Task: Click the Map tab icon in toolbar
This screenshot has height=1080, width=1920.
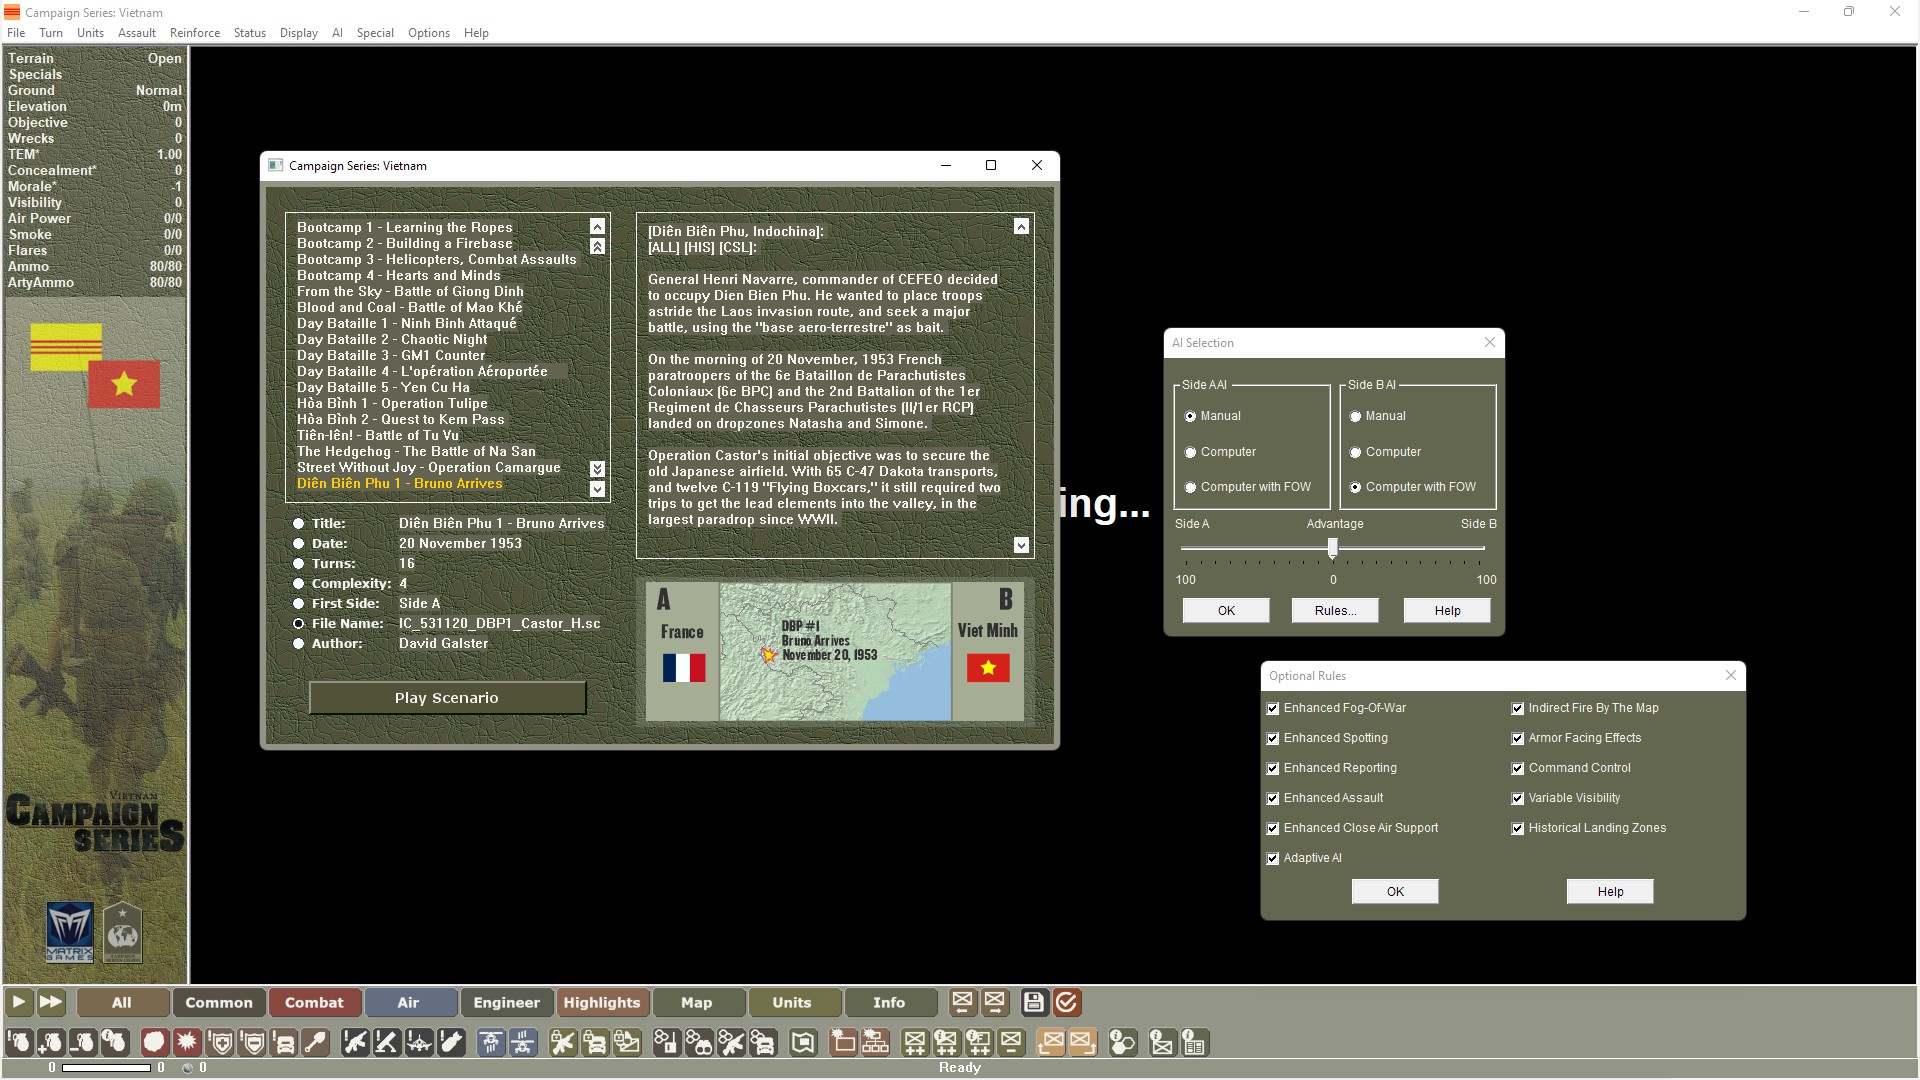Action: pos(696,1001)
